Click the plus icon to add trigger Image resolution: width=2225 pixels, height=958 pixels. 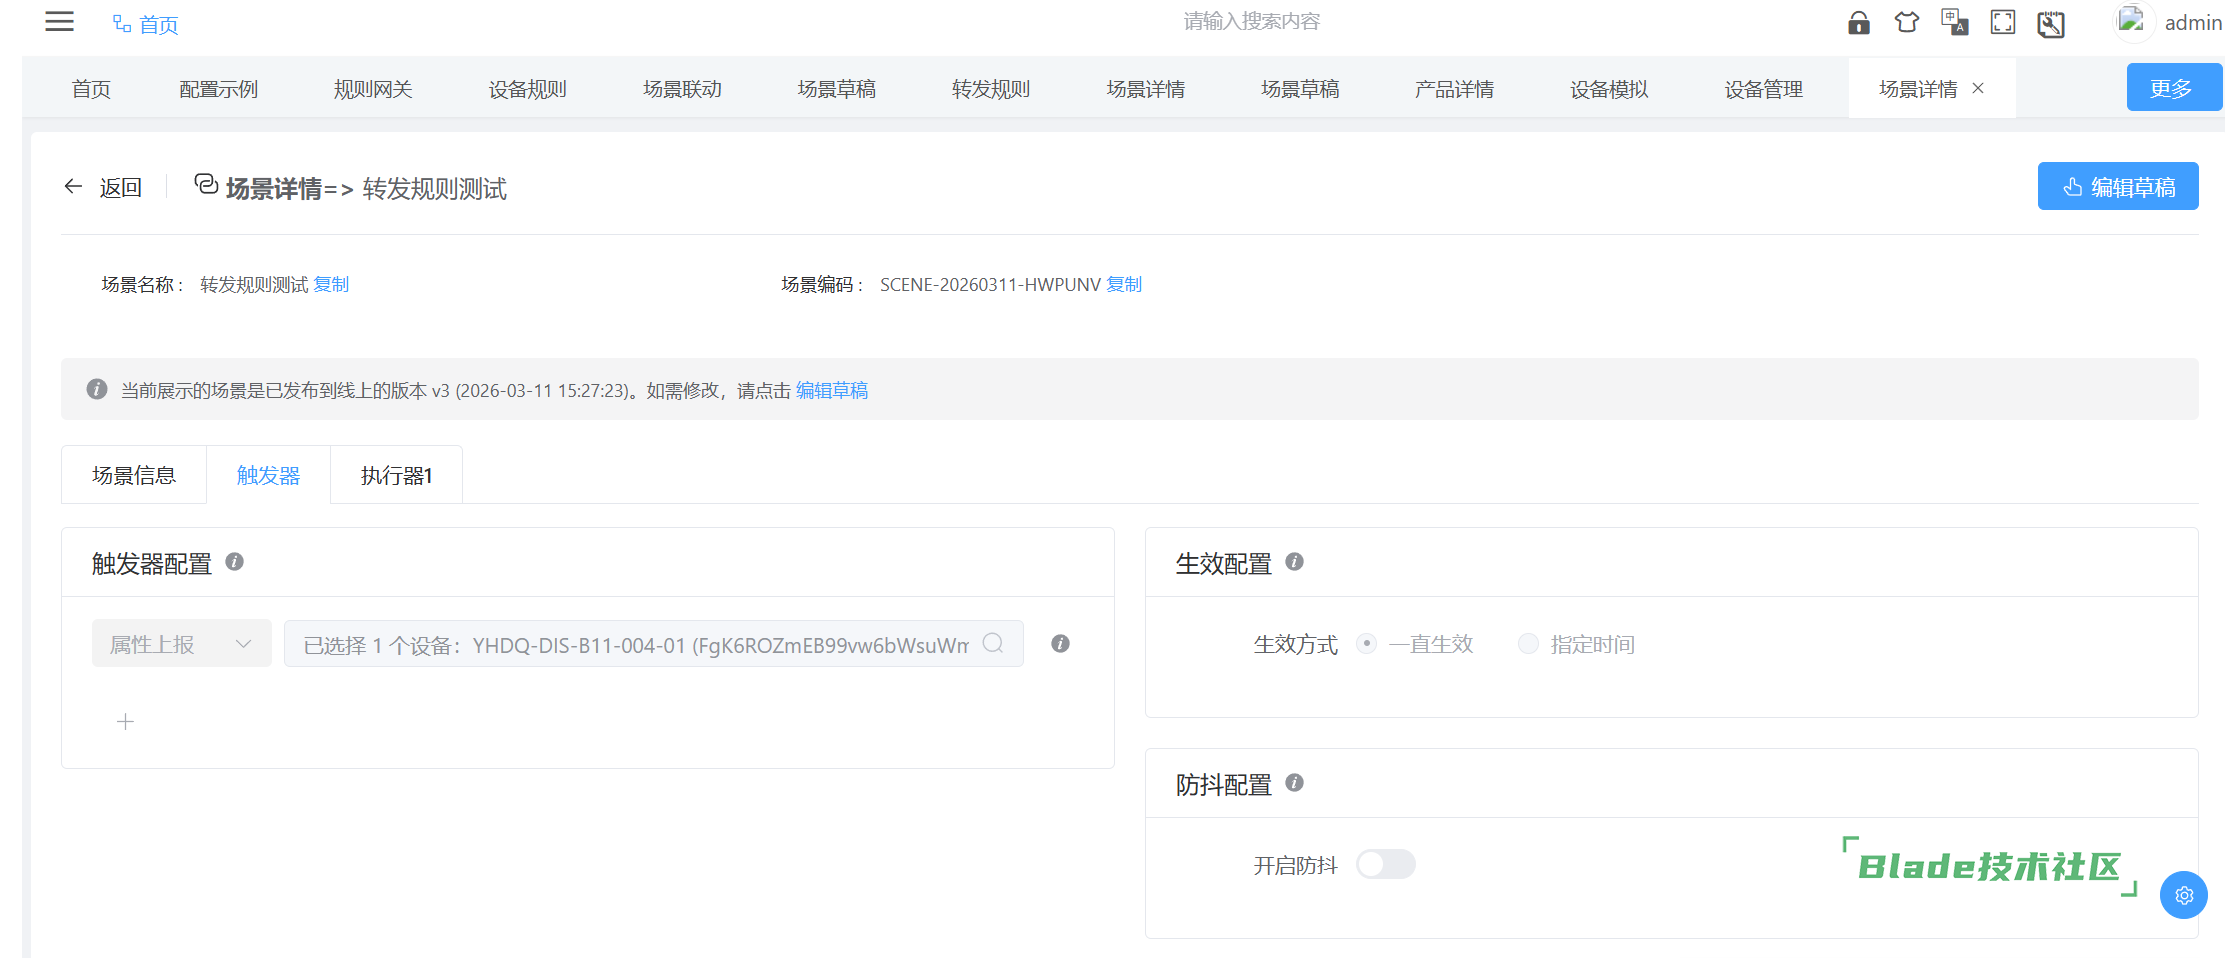pyautogui.click(x=125, y=722)
